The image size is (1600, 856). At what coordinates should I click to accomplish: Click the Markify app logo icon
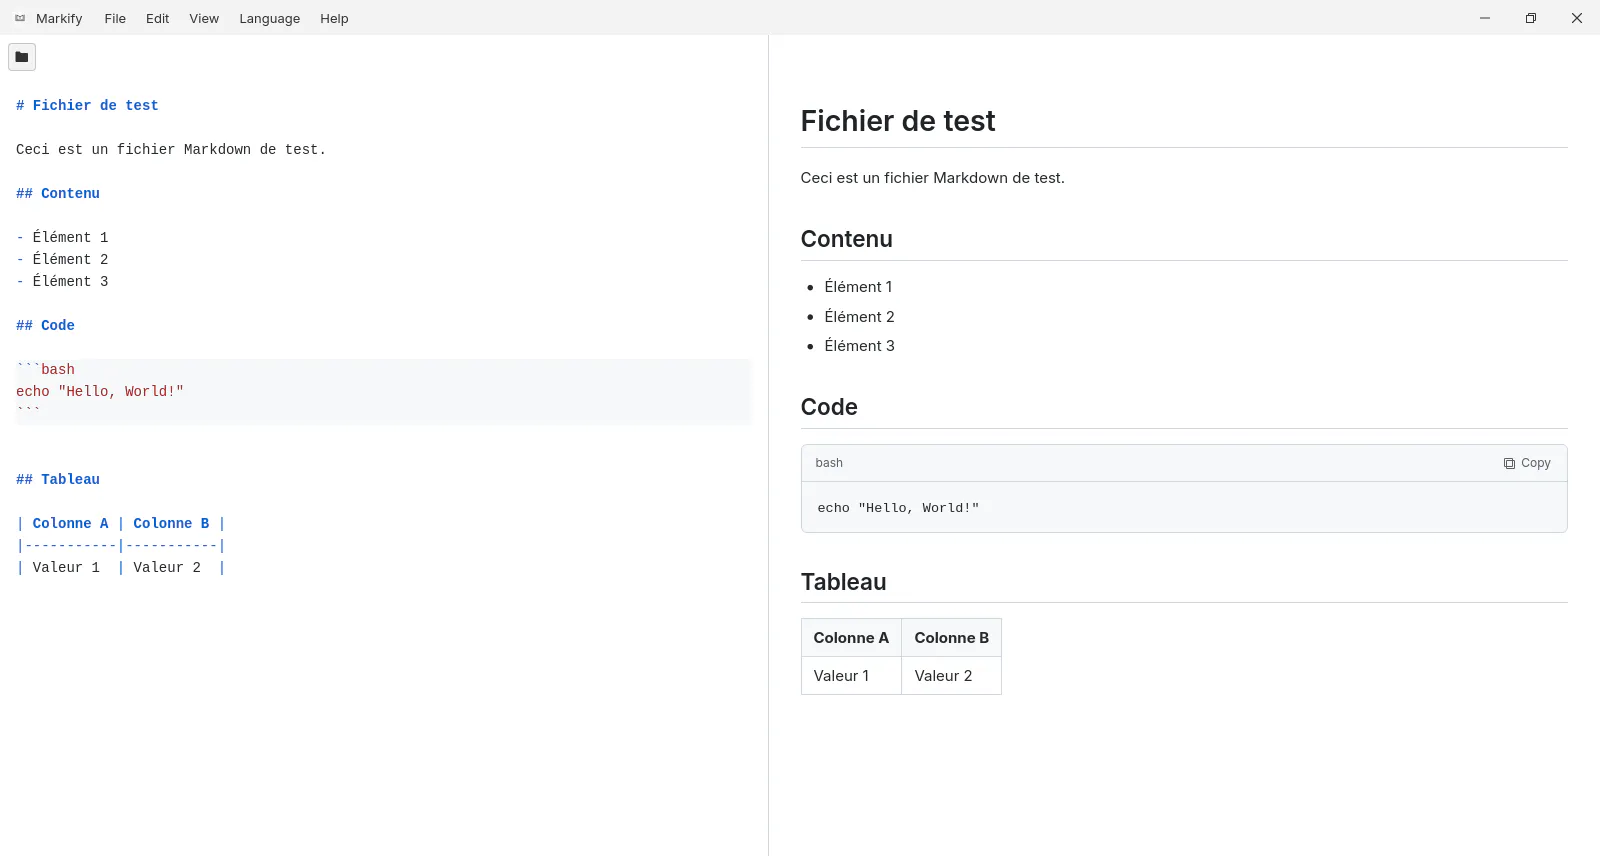[x=20, y=18]
